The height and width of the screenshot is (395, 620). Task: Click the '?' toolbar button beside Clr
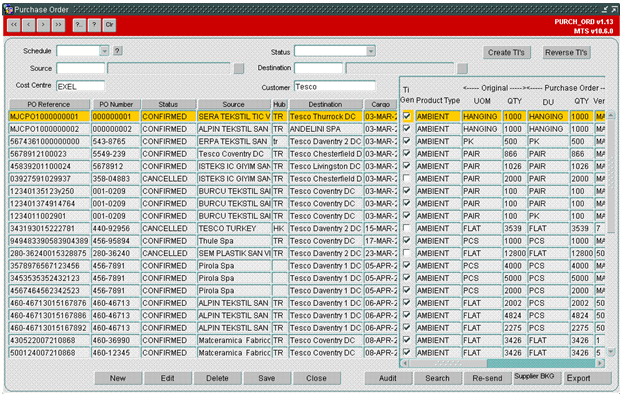tap(94, 25)
